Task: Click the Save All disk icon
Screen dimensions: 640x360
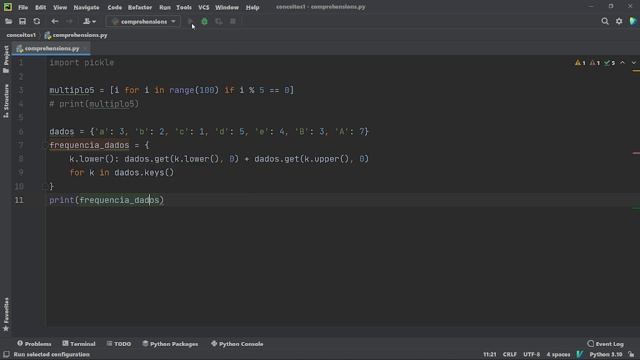Action: [22, 21]
